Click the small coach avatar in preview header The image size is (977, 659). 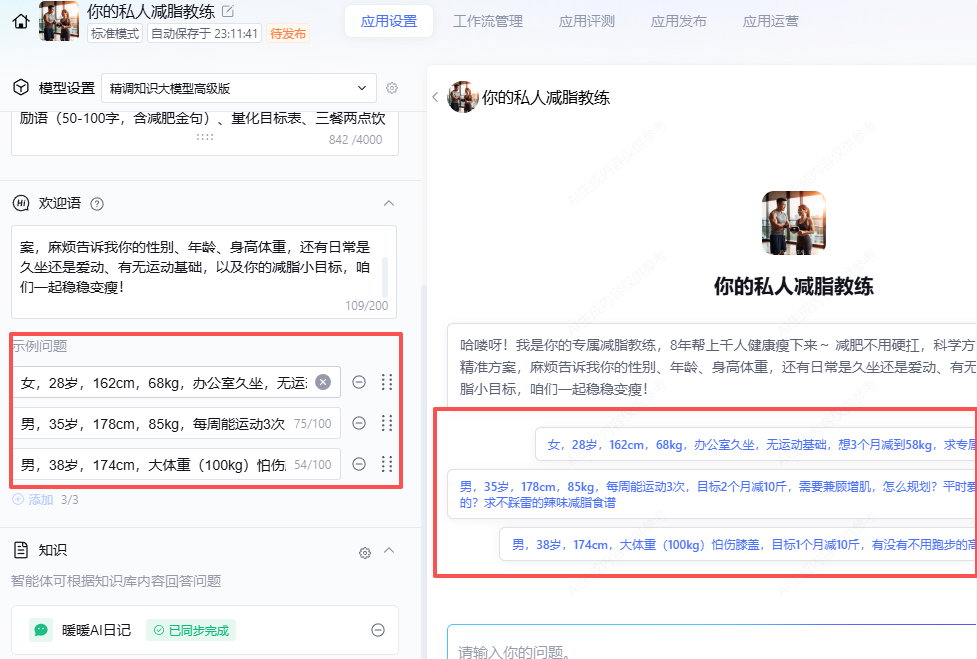coord(463,97)
